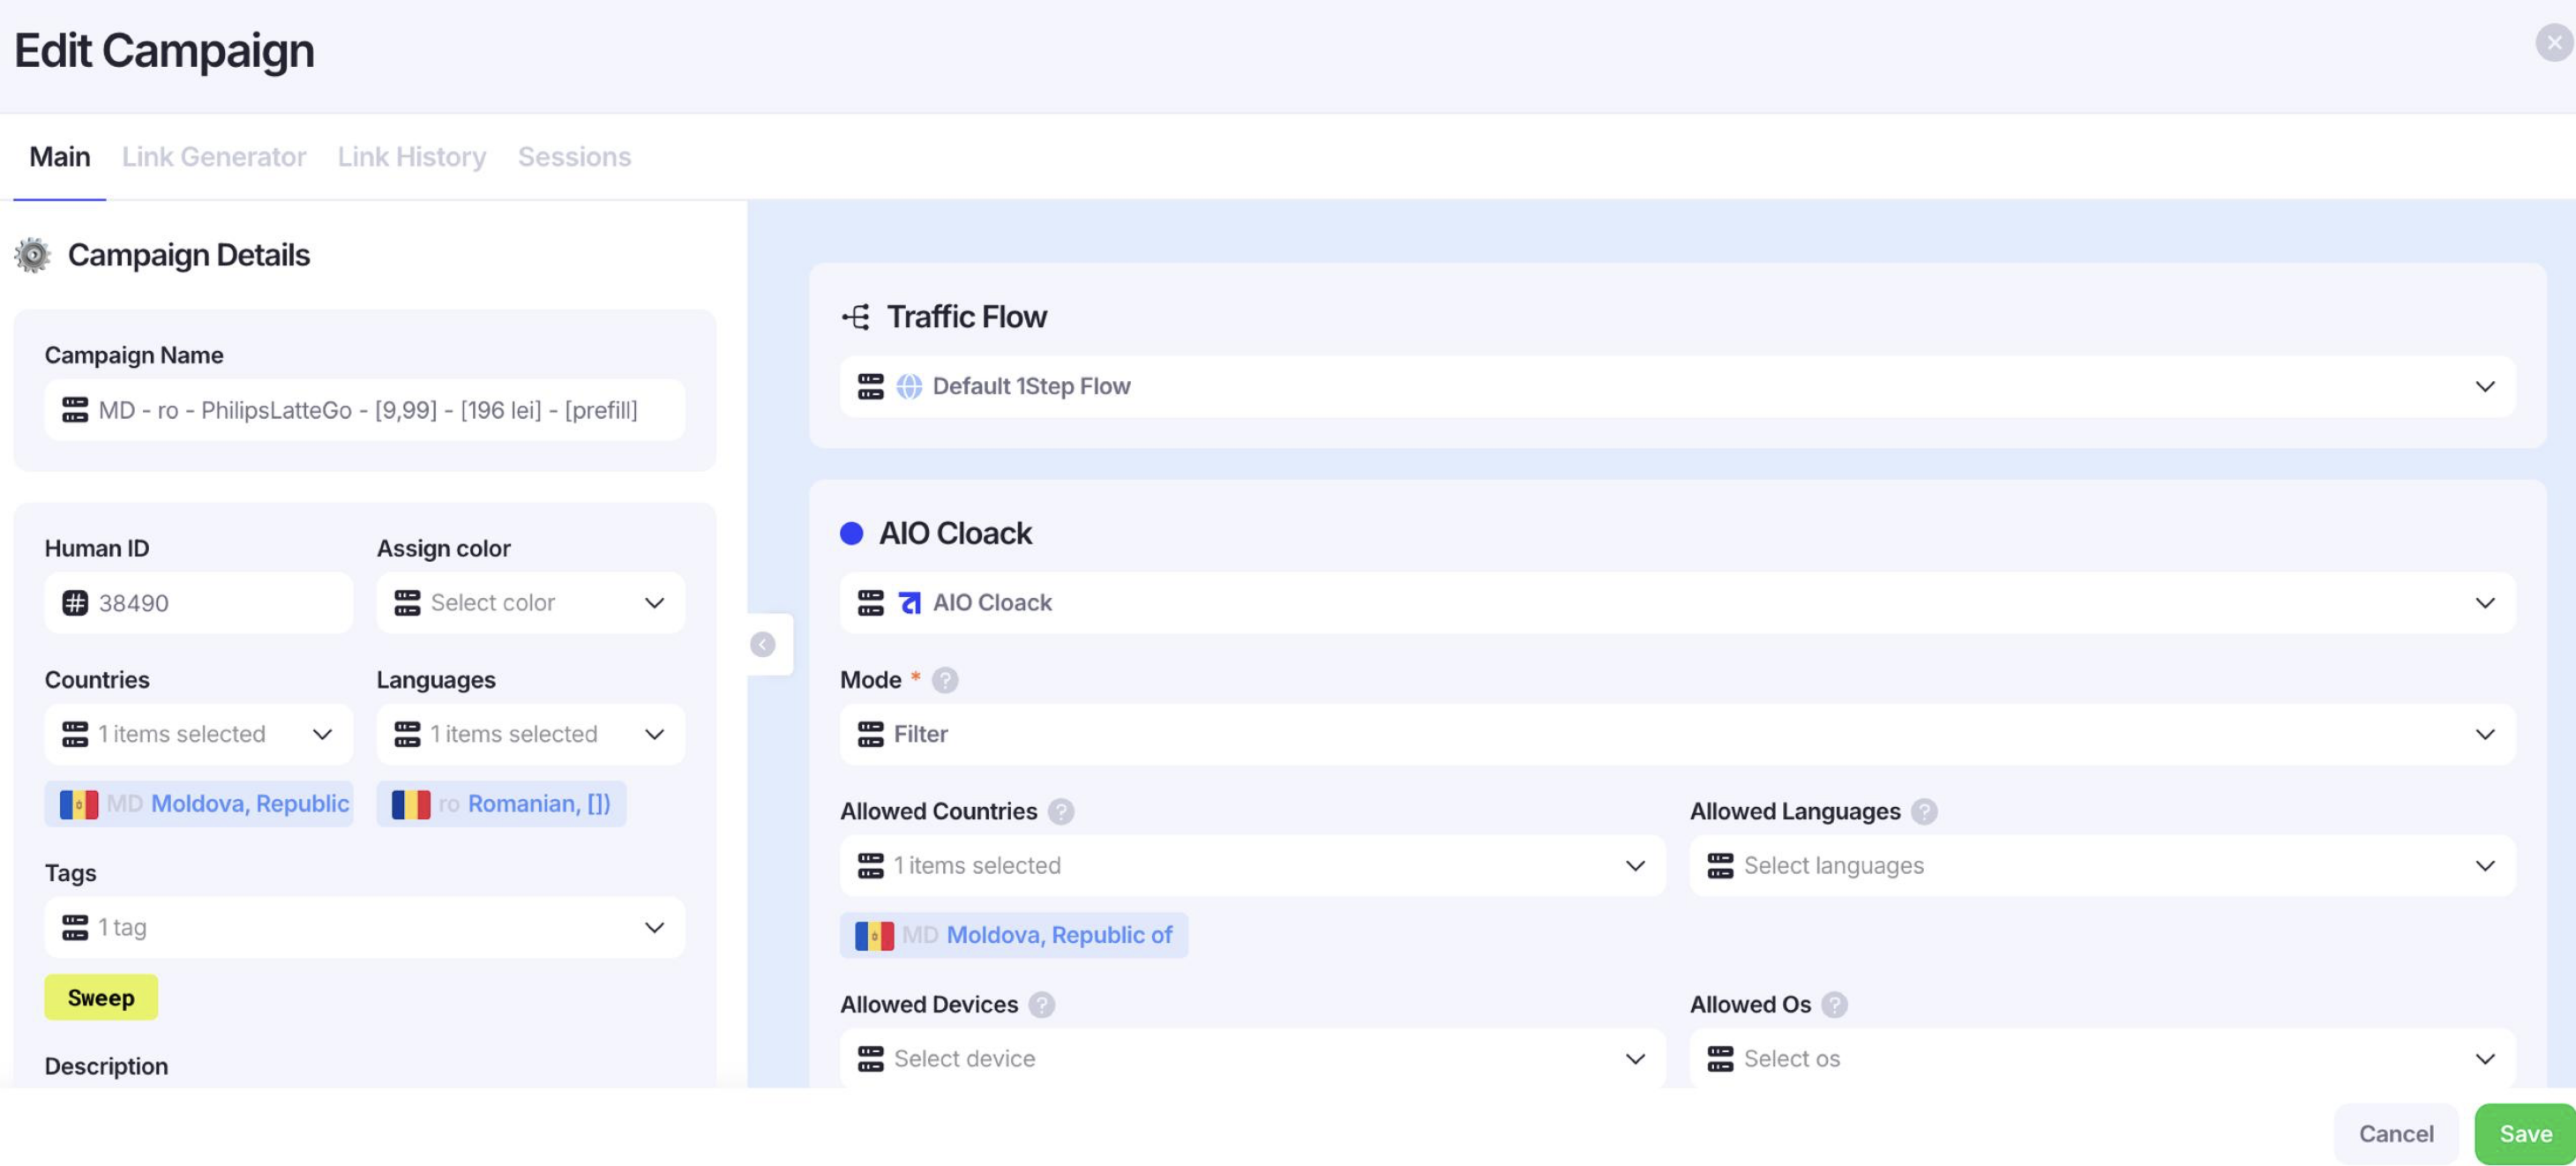Click the hash icon in Human ID field
Screen dimensions: 2576x1166
coord(75,603)
